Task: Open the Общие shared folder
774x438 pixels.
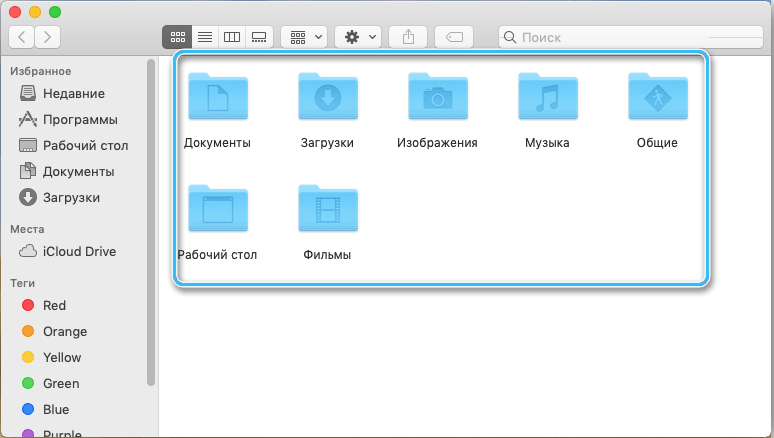Action: click(657, 97)
